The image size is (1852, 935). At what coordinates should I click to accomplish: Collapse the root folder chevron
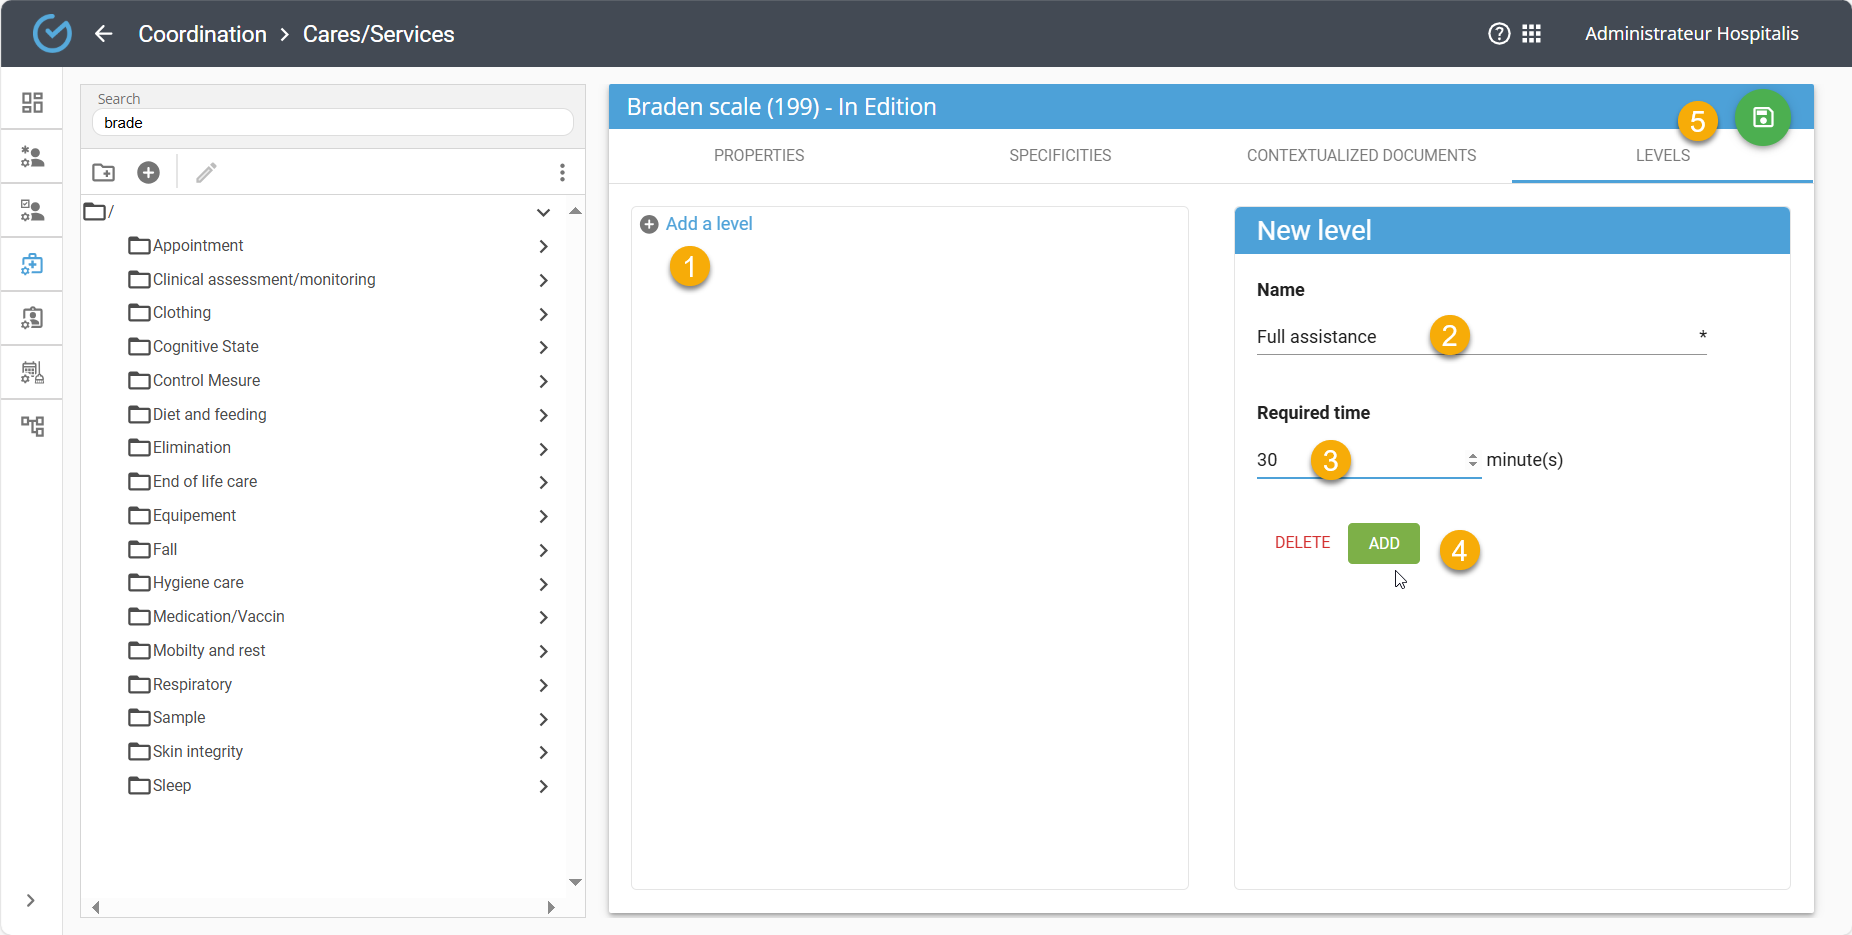tap(543, 212)
